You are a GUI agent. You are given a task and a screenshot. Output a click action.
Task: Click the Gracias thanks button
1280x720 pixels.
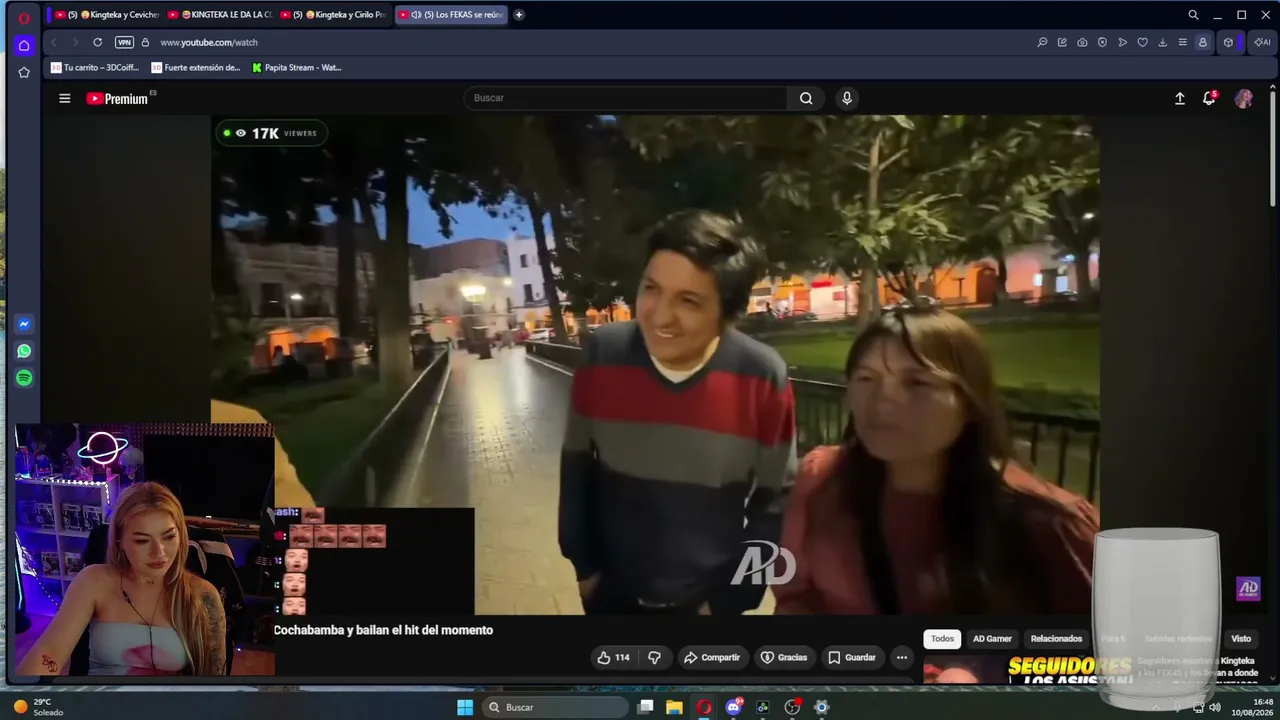click(x=784, y=657)
